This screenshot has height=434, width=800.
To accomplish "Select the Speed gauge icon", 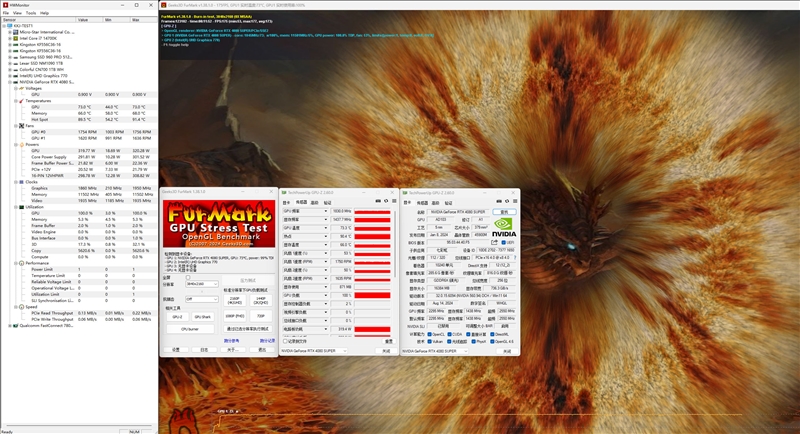I will click(x=21, y=307).
